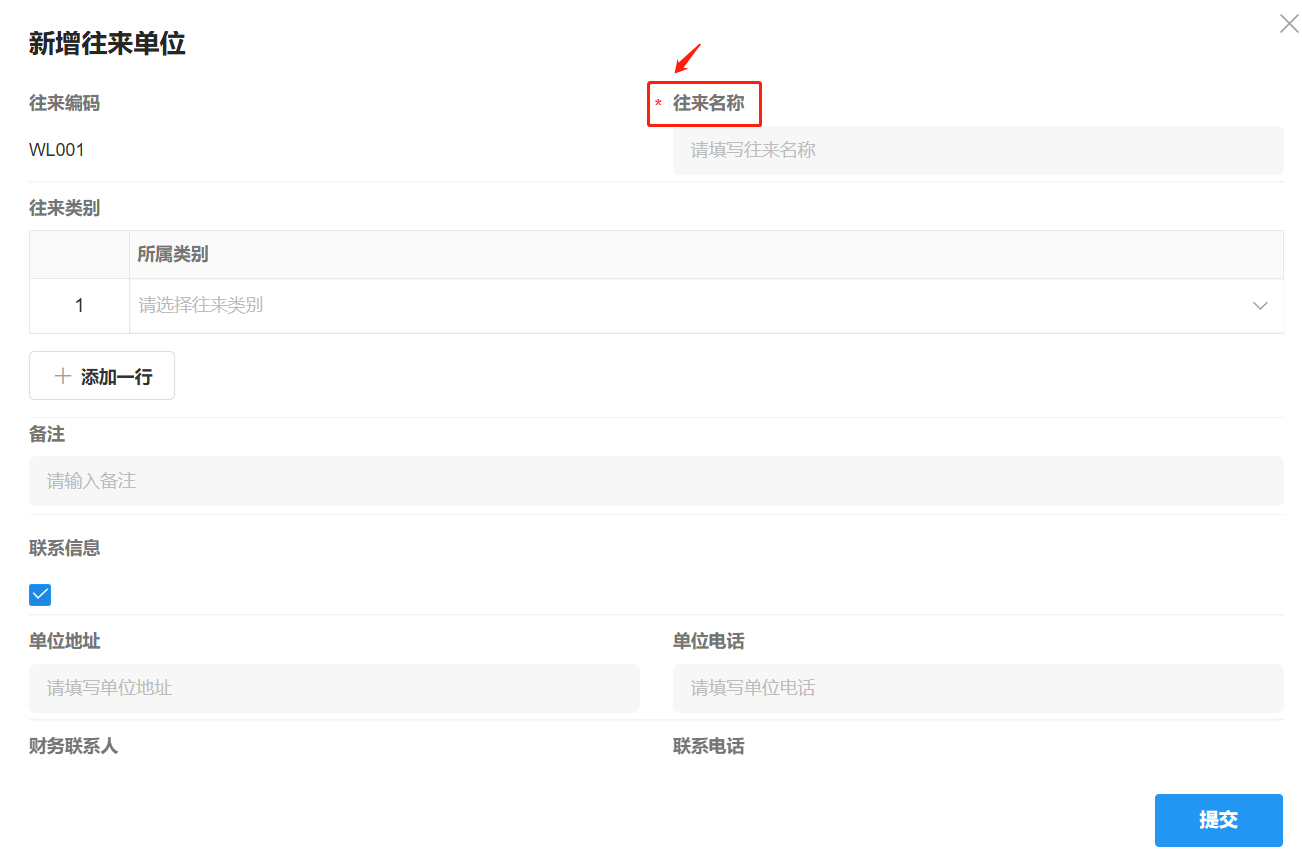
Task: Click the red asterisk beside 往来名称
Action: tap(658, 103)
